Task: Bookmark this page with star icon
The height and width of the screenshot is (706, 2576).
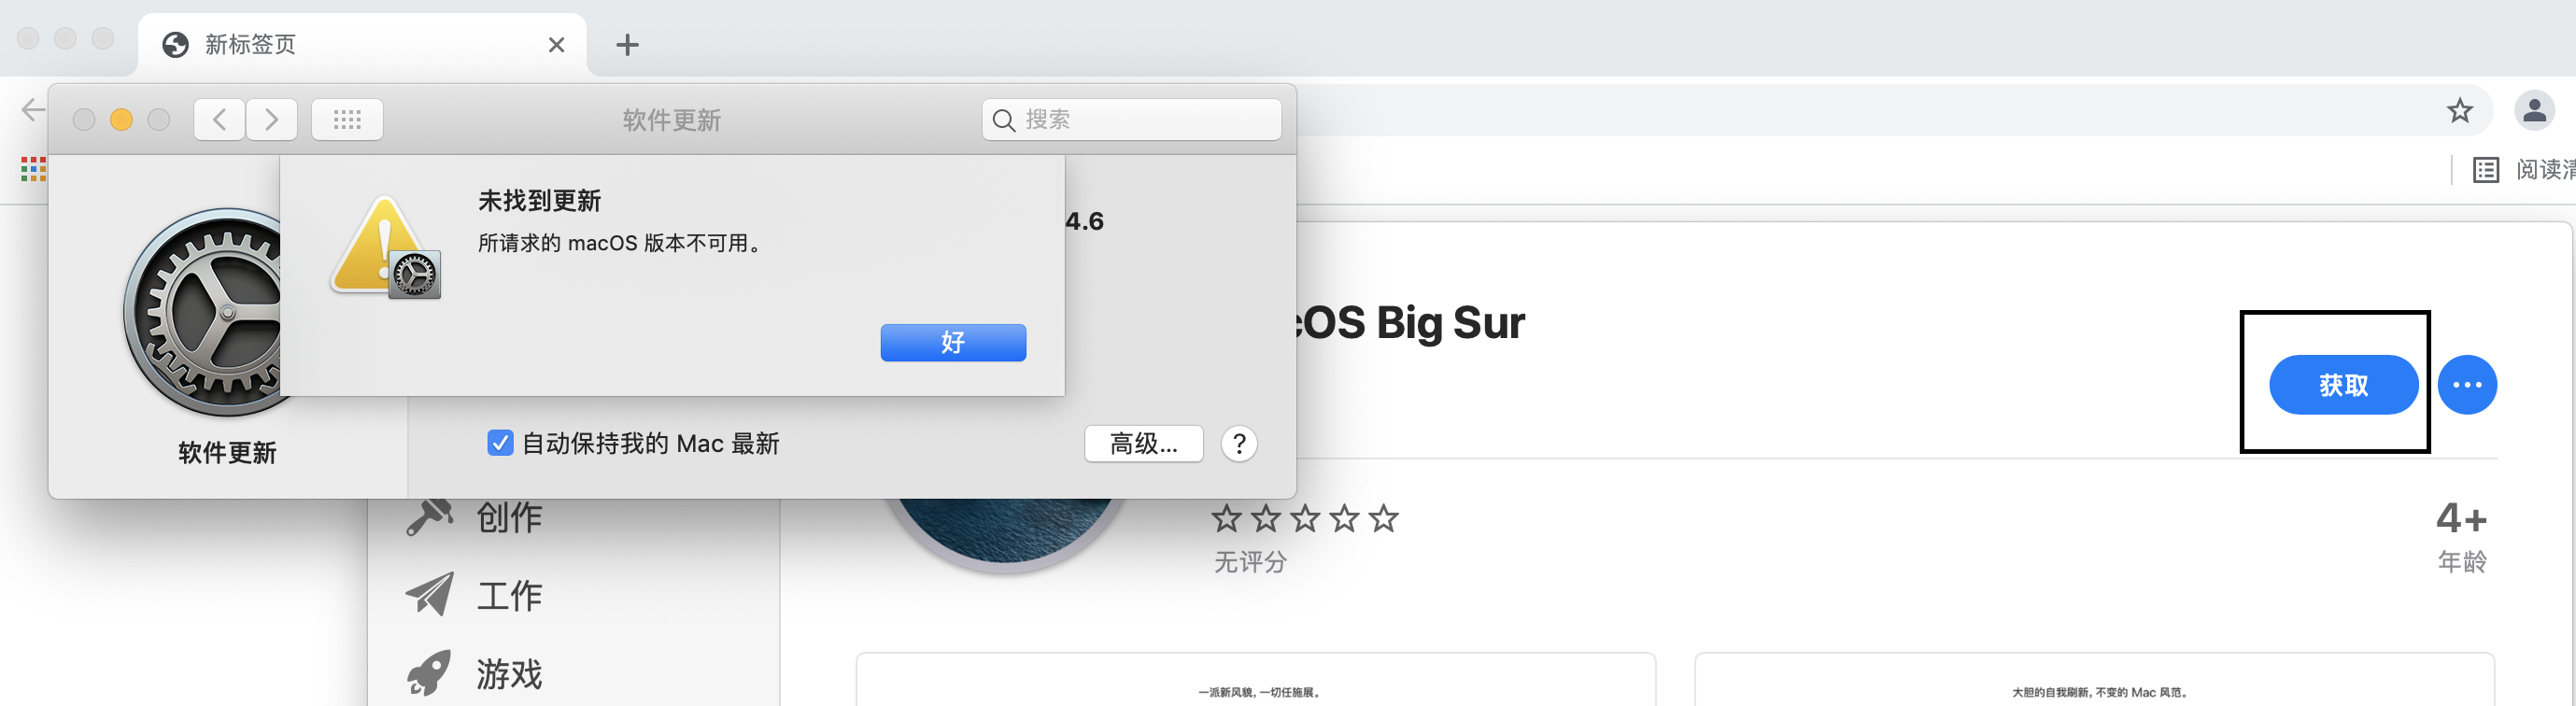Action: (x=2459, y=111)
